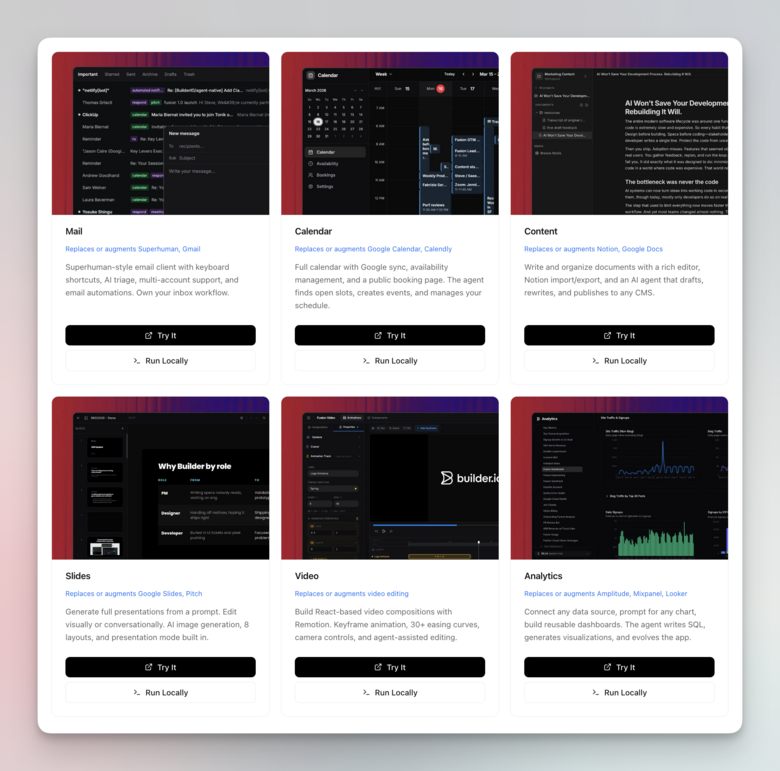
Task: Select Run Locally on Video card
Action: pos(390,692)
